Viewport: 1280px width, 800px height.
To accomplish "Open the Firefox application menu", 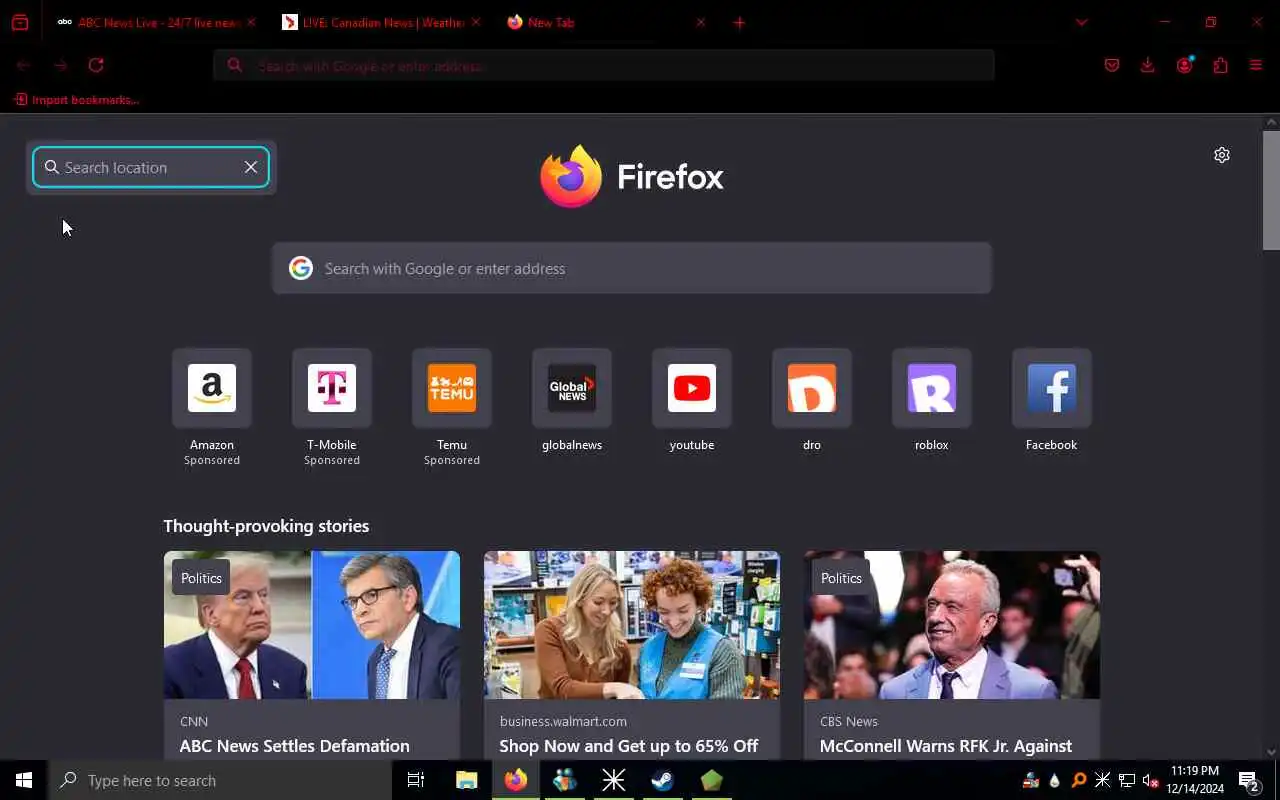I will (1256, 65).
